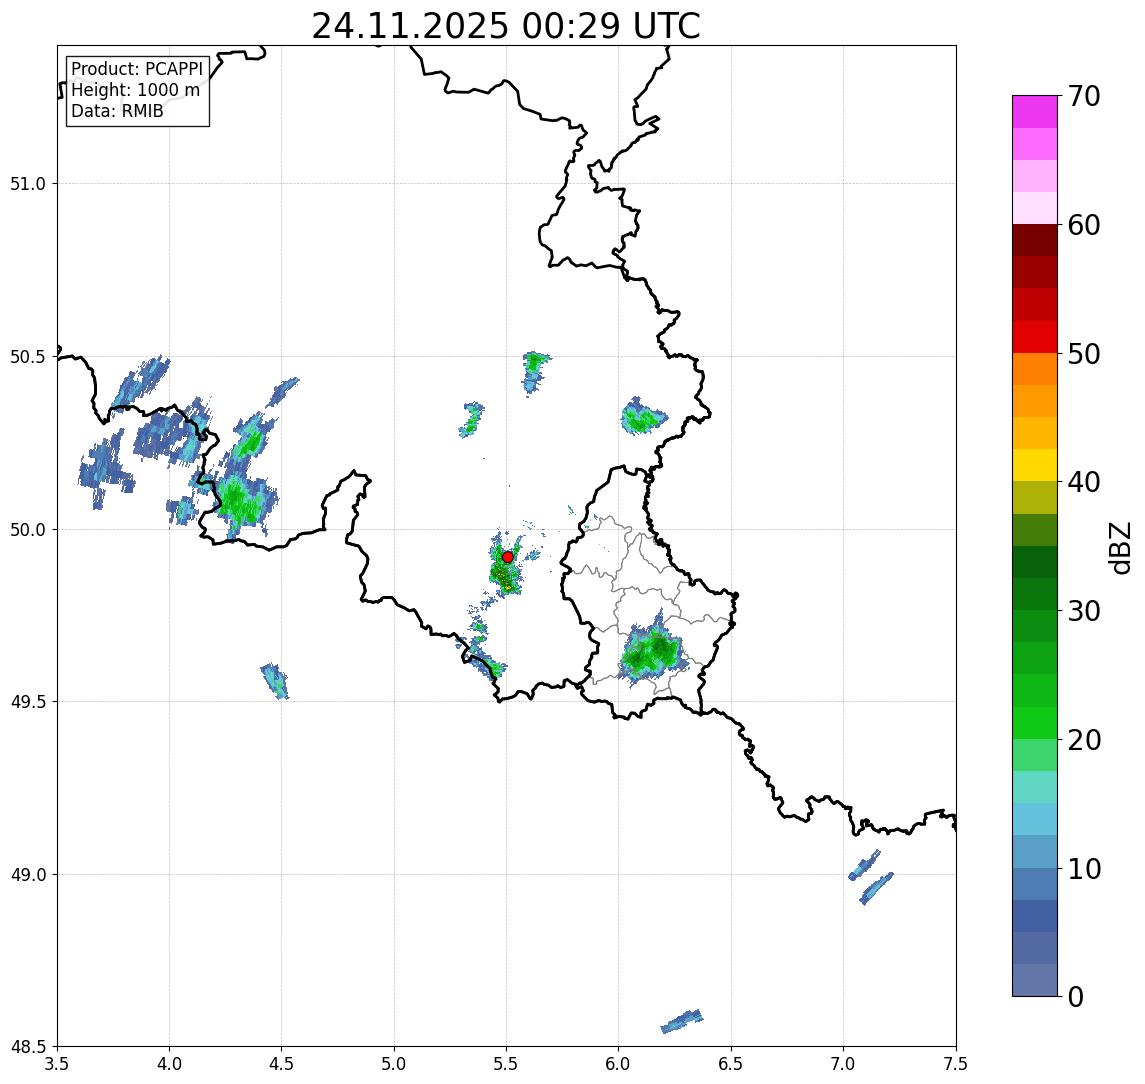Click the radar echo near 49.5N 4.5E
This screenshot has height=1084, width=1145.
coord(275,680)
